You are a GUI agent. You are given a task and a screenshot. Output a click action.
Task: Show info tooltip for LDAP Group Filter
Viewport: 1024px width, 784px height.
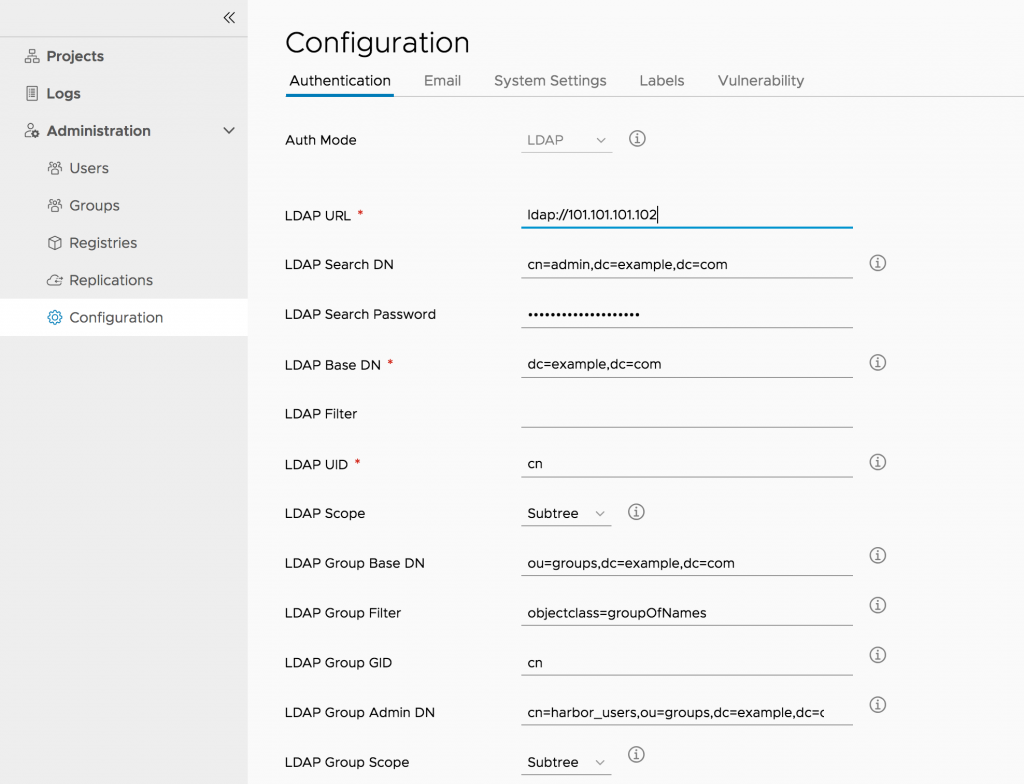pyautogui.click(x=878, y=605)
